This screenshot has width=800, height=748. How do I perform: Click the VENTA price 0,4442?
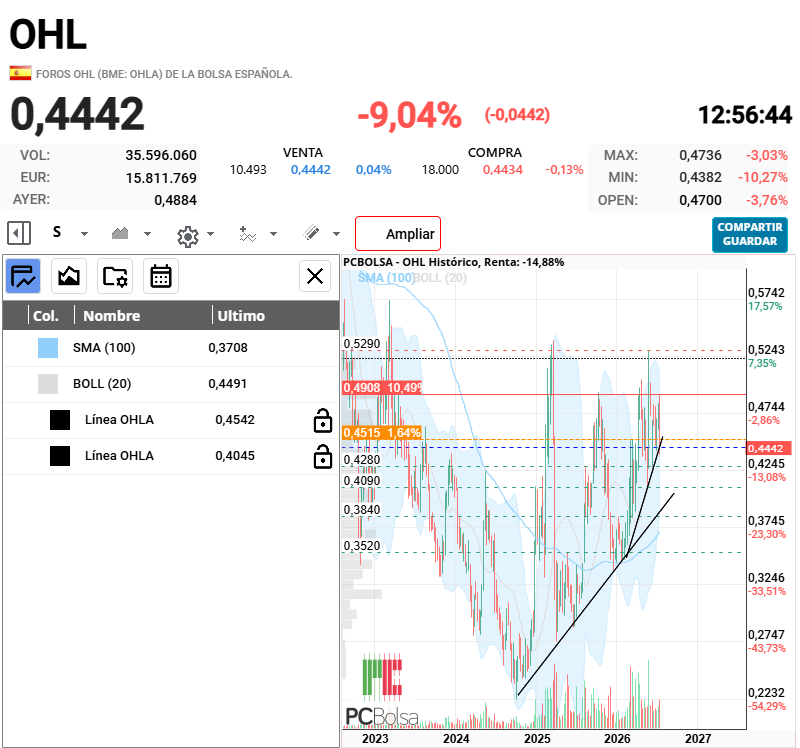[311, 170]
